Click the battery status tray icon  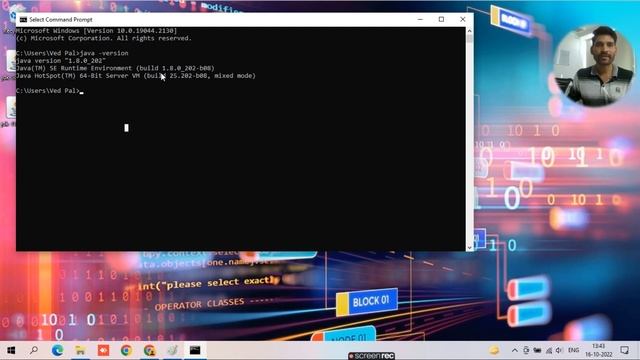point(538,350)
